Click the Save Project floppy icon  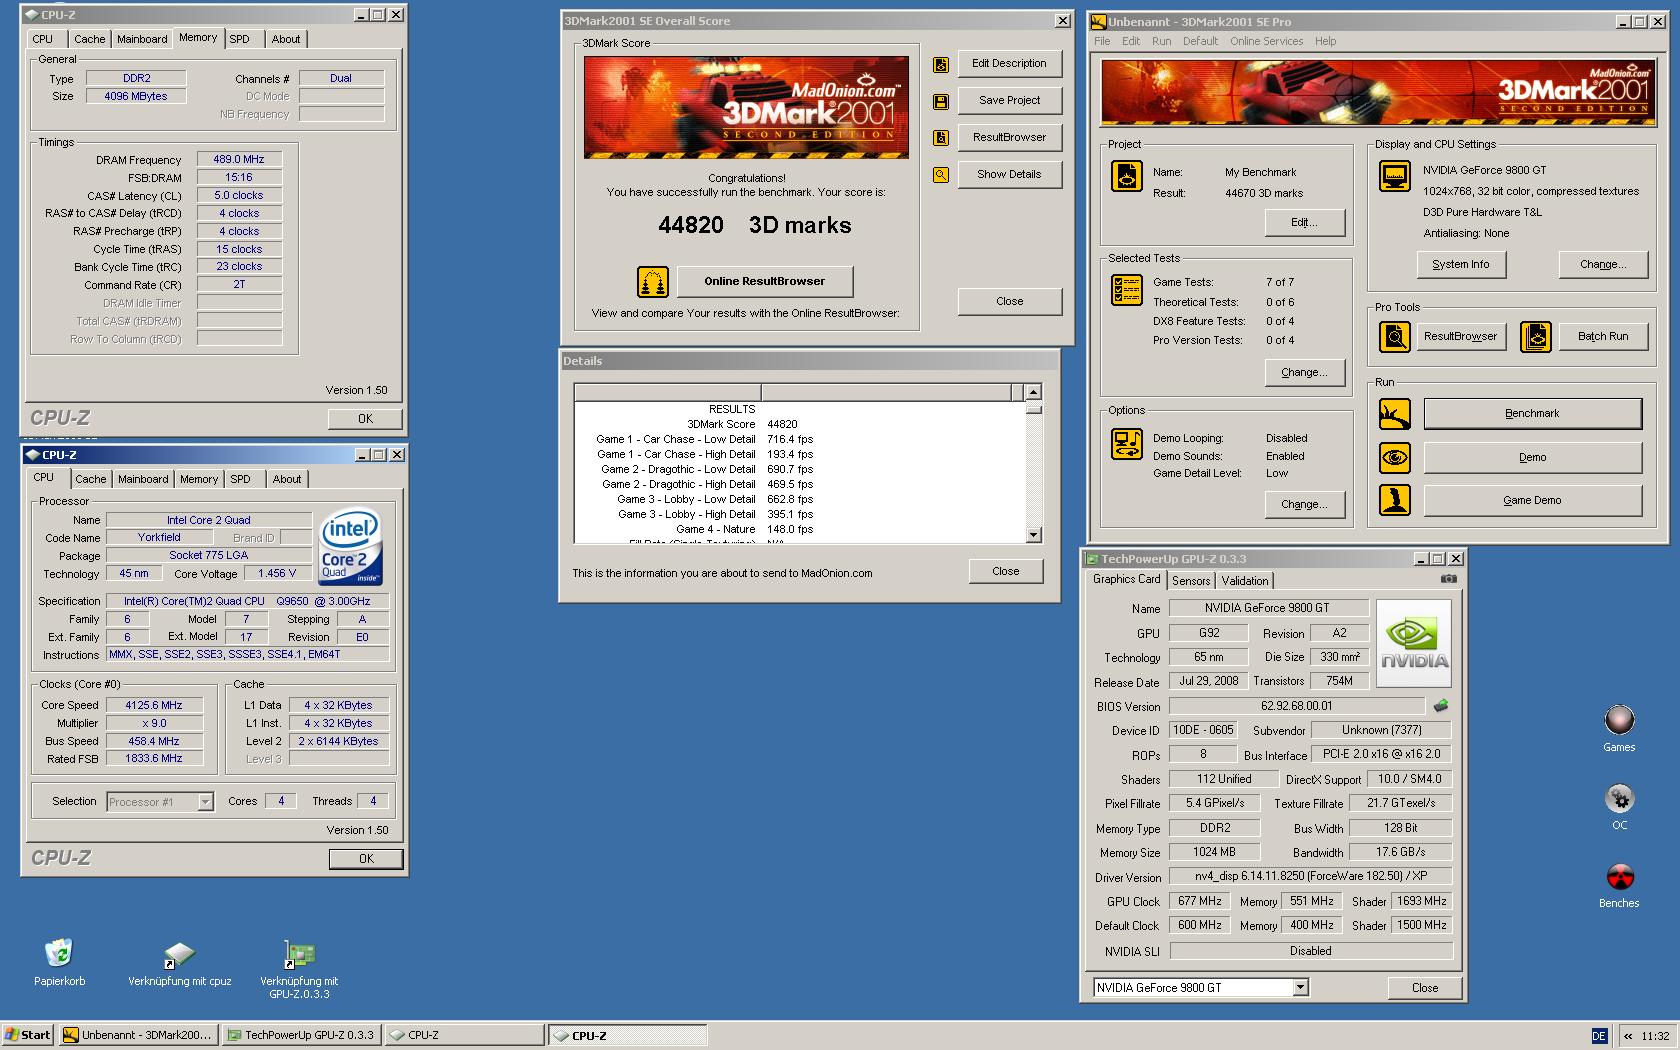point(941,101)
